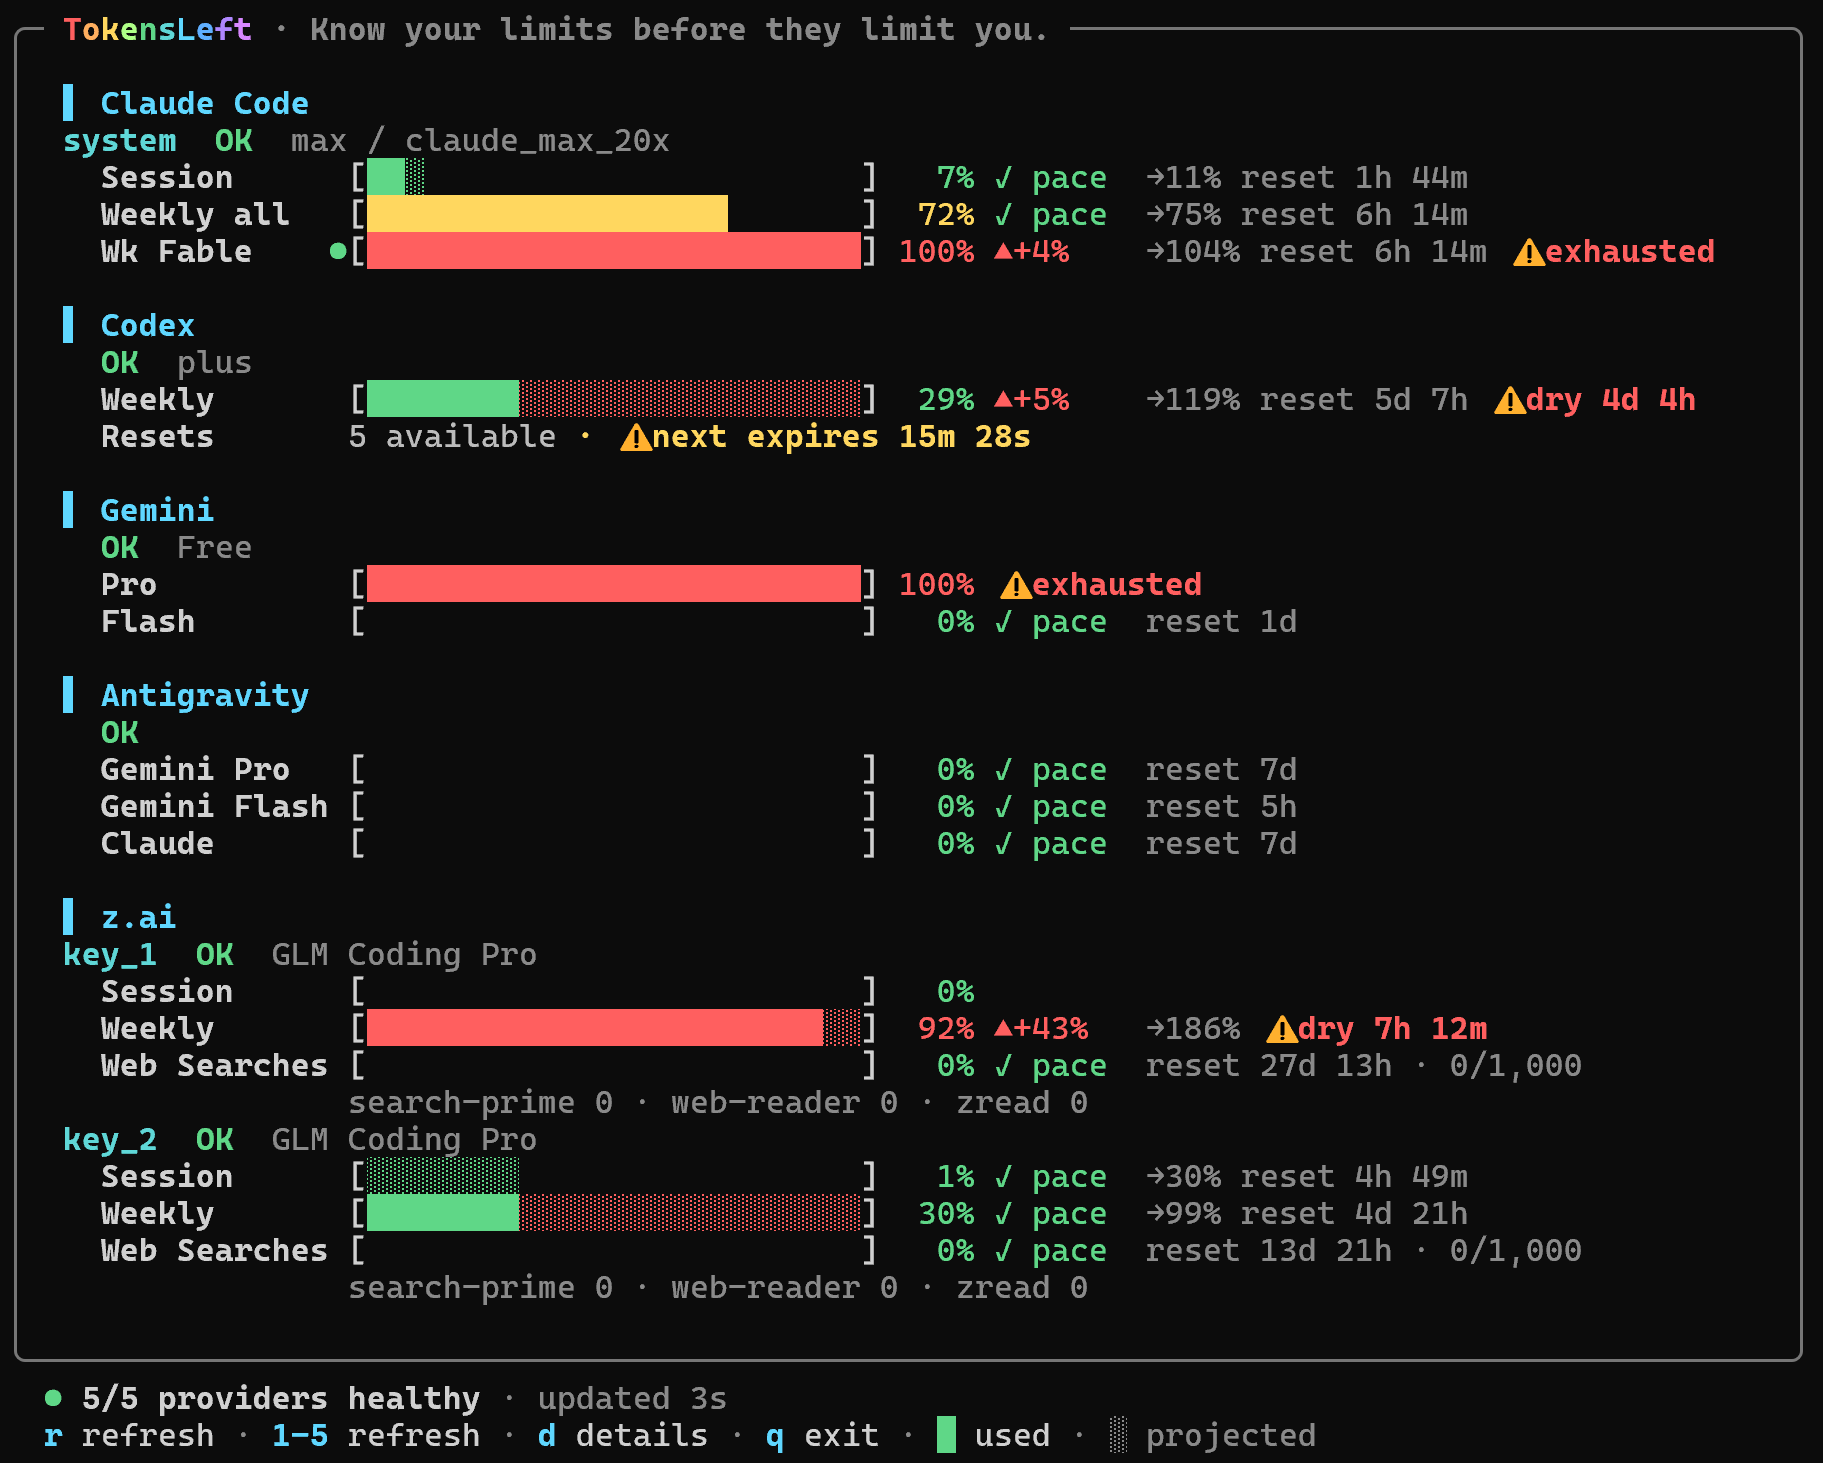1823x1463 pixels.
Task: Select the z.ai provider heading
Action: click(138, 918)
